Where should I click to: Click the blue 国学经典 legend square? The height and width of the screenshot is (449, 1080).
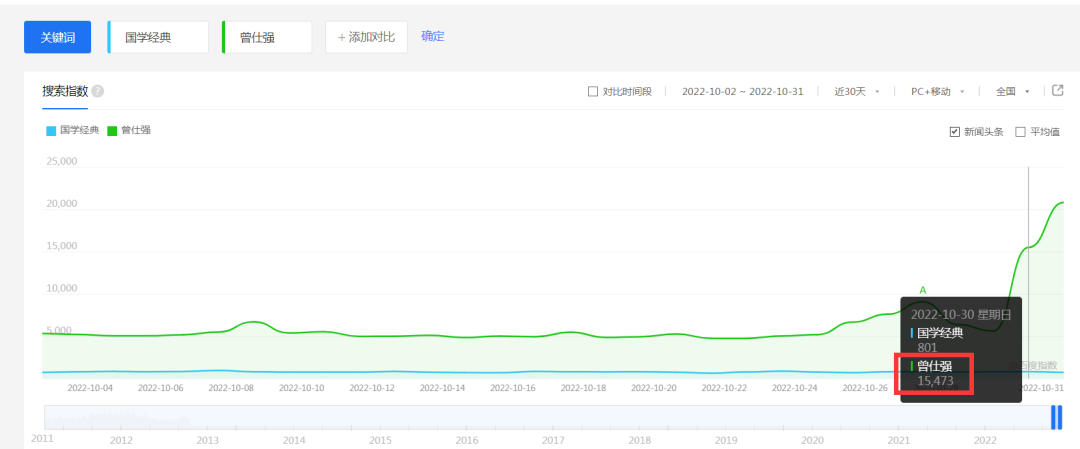pyautogui.click(x=51, y=131)
